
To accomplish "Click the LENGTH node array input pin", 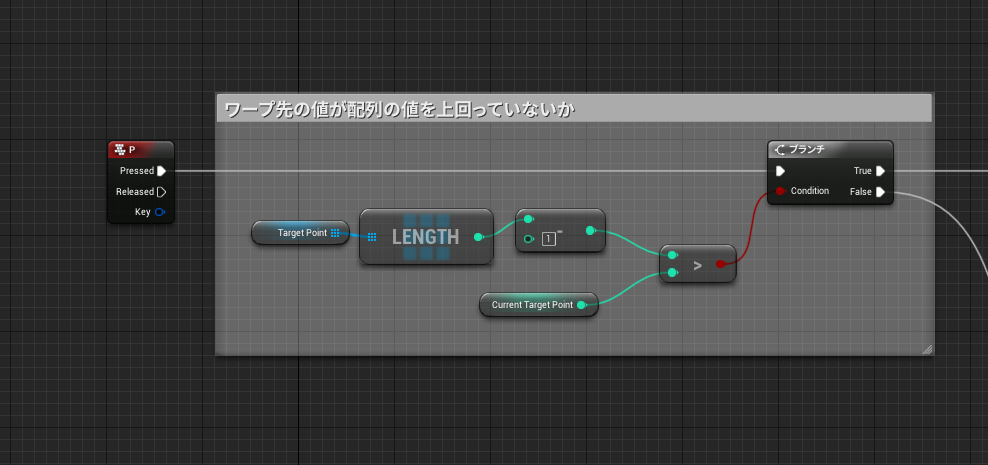I will pos(372,237).
